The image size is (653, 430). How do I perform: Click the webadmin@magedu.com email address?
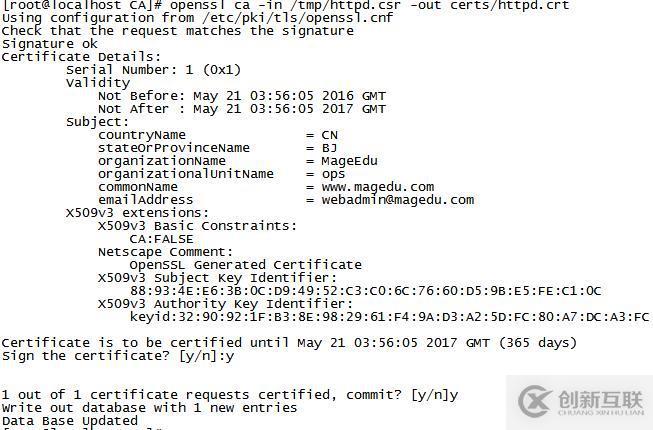[x=398, y=200]
